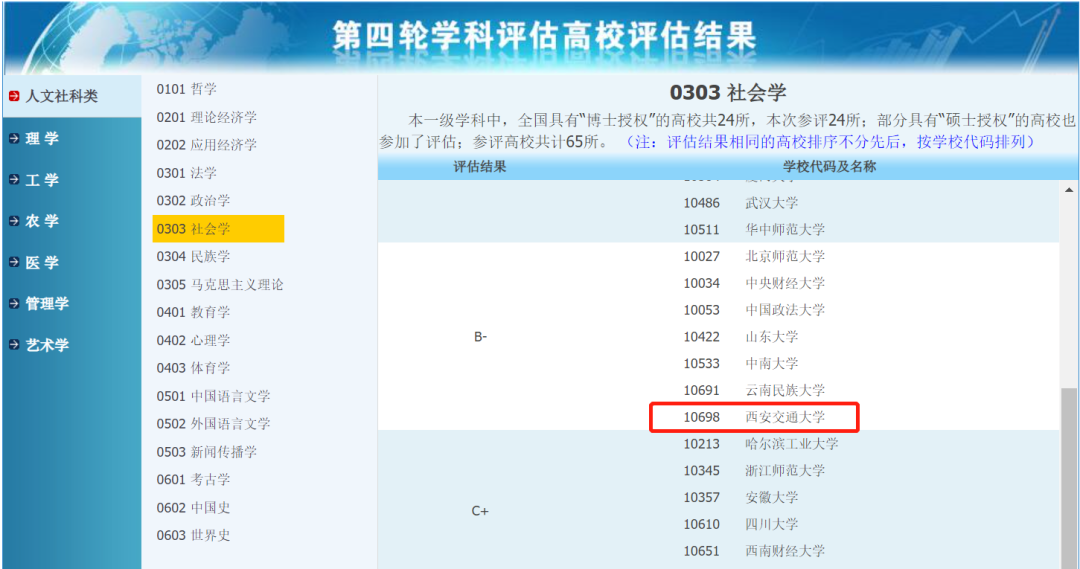
Task: Click the C+ grade cell
Action: pos(480,511)
